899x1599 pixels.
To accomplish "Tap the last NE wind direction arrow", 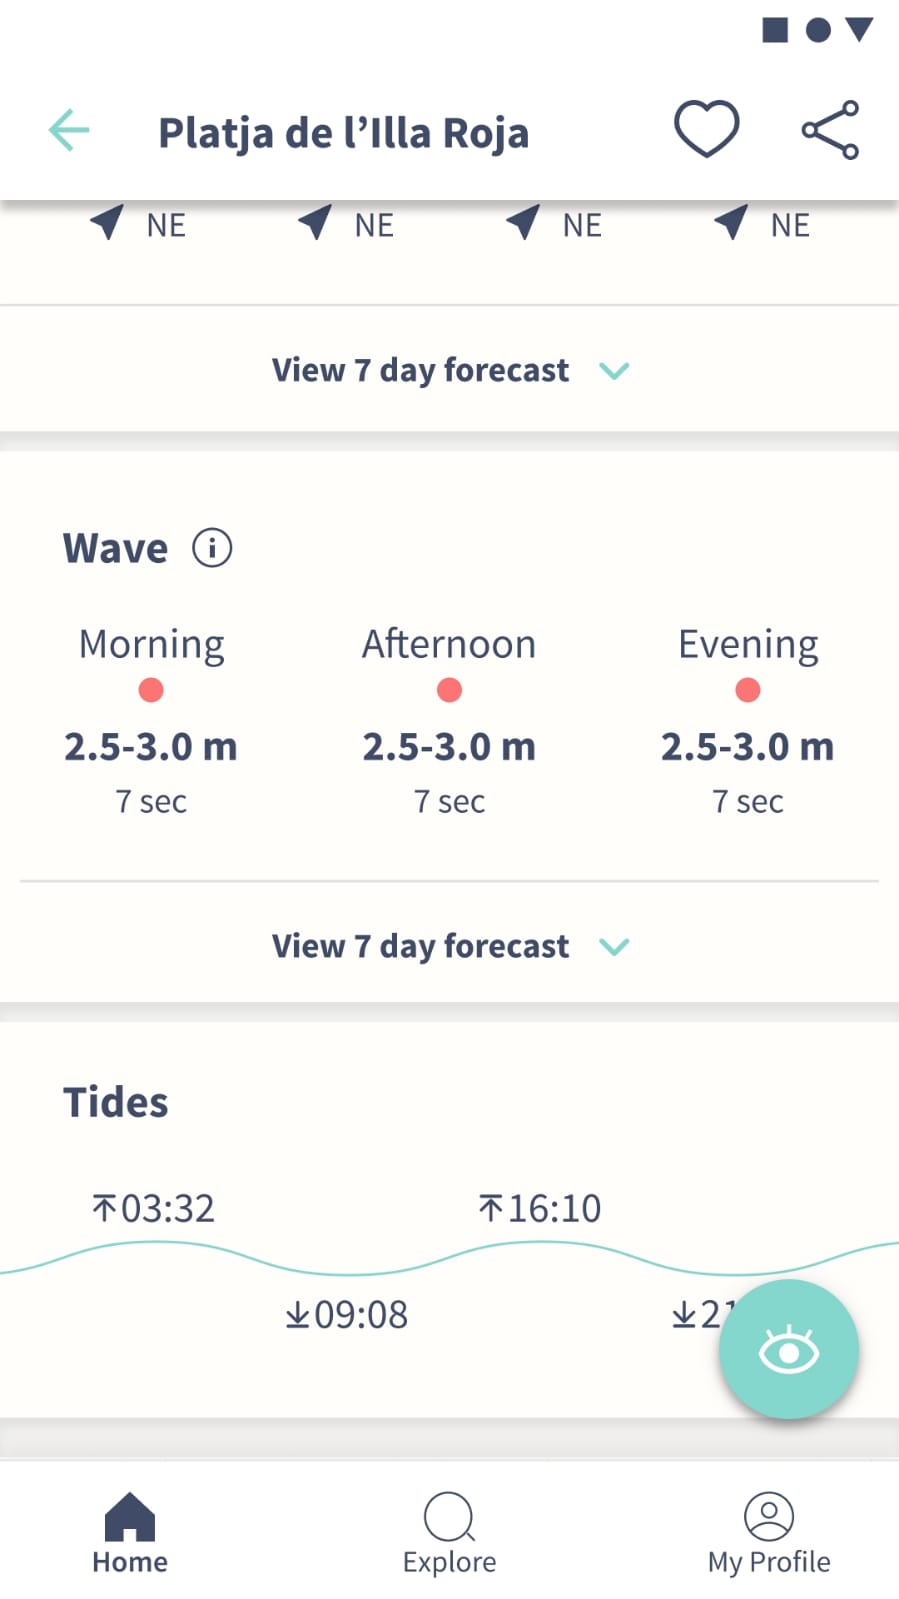I will point(731,222).
